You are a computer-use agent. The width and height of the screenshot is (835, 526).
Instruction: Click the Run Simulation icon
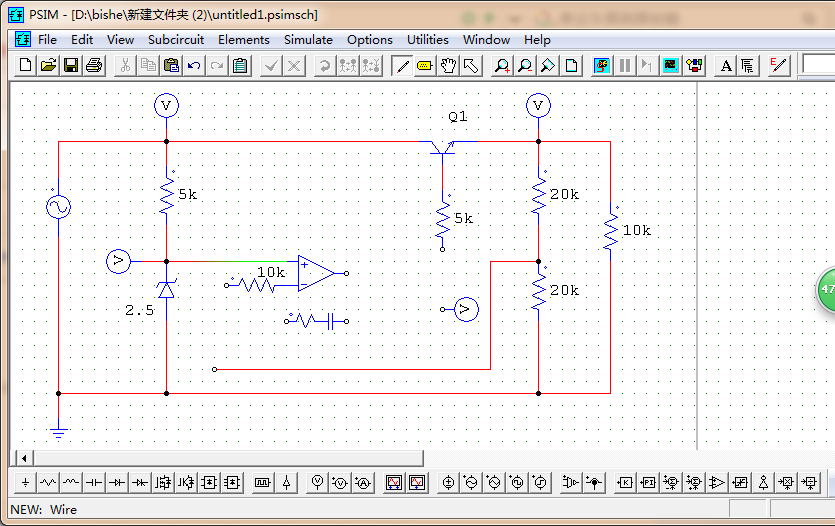(x=602, y=66)
